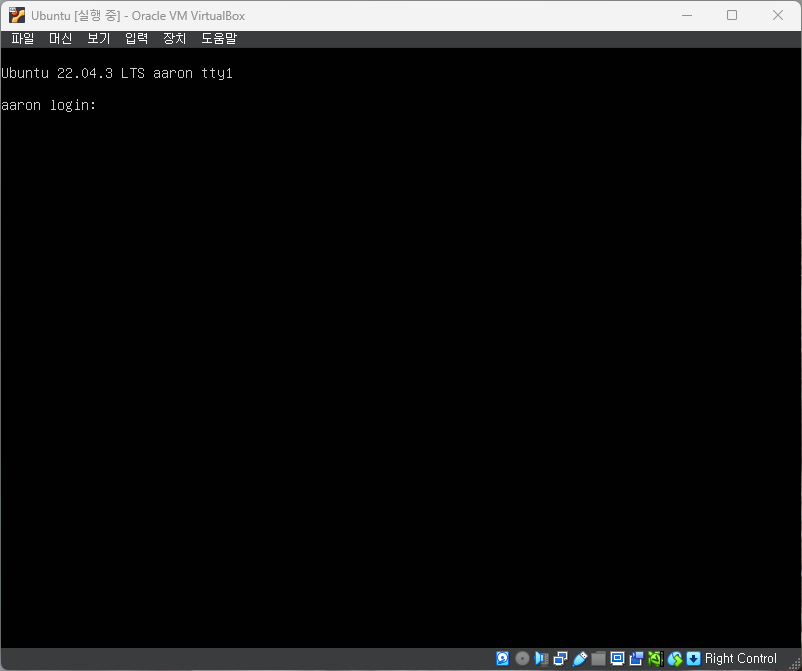Click the recording status icon
802x671 pixels.
(636, 658)
